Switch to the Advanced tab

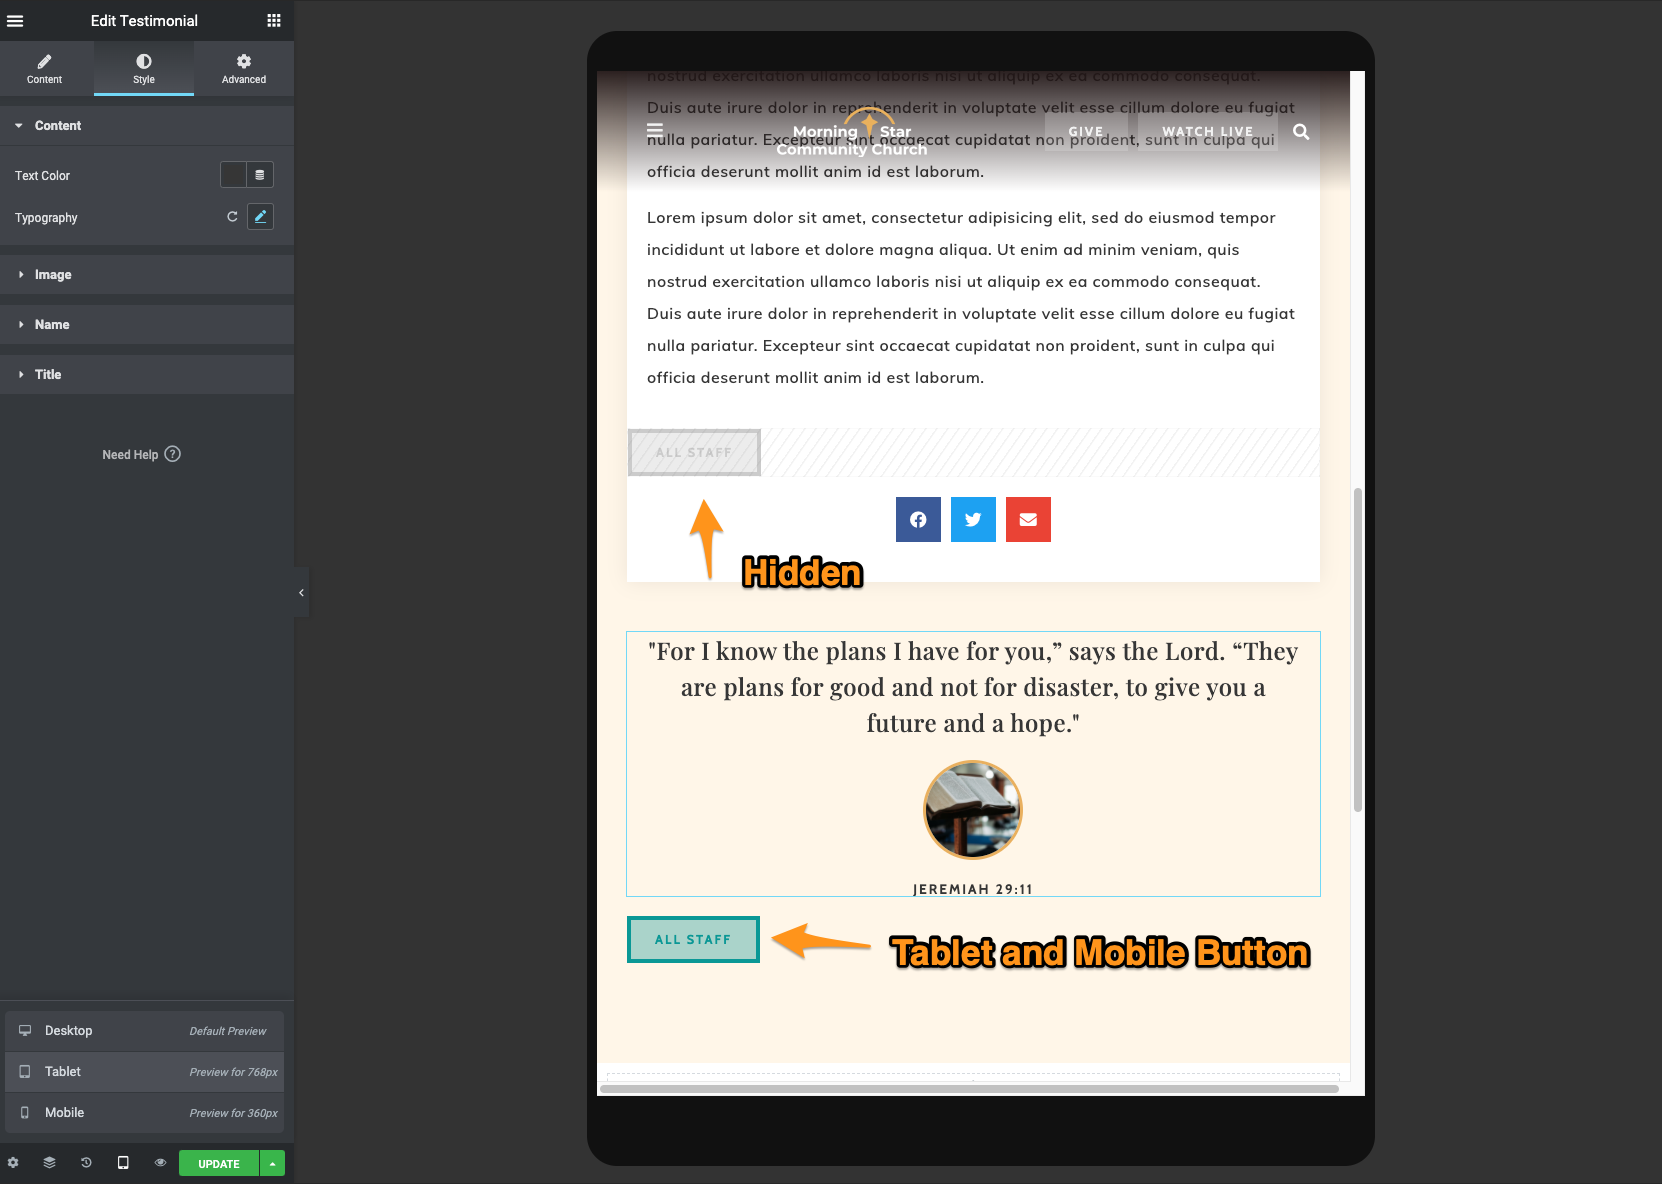(x=244, y=69)
